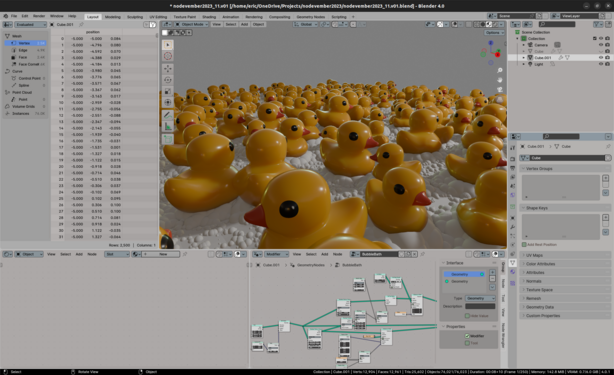Viewport: 614px width, 375px height.
Task: Toggle the Modifier checkbox in node Properties
Action: [x=467, y=336]
